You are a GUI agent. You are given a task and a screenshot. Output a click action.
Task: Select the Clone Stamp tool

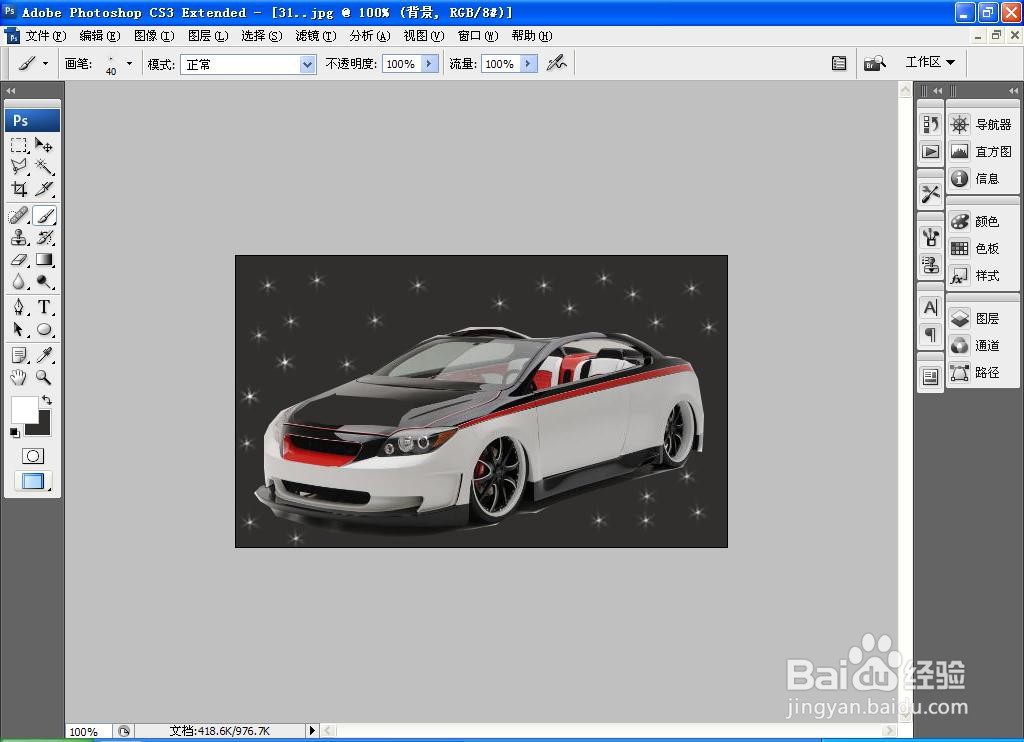click(19, 237)
